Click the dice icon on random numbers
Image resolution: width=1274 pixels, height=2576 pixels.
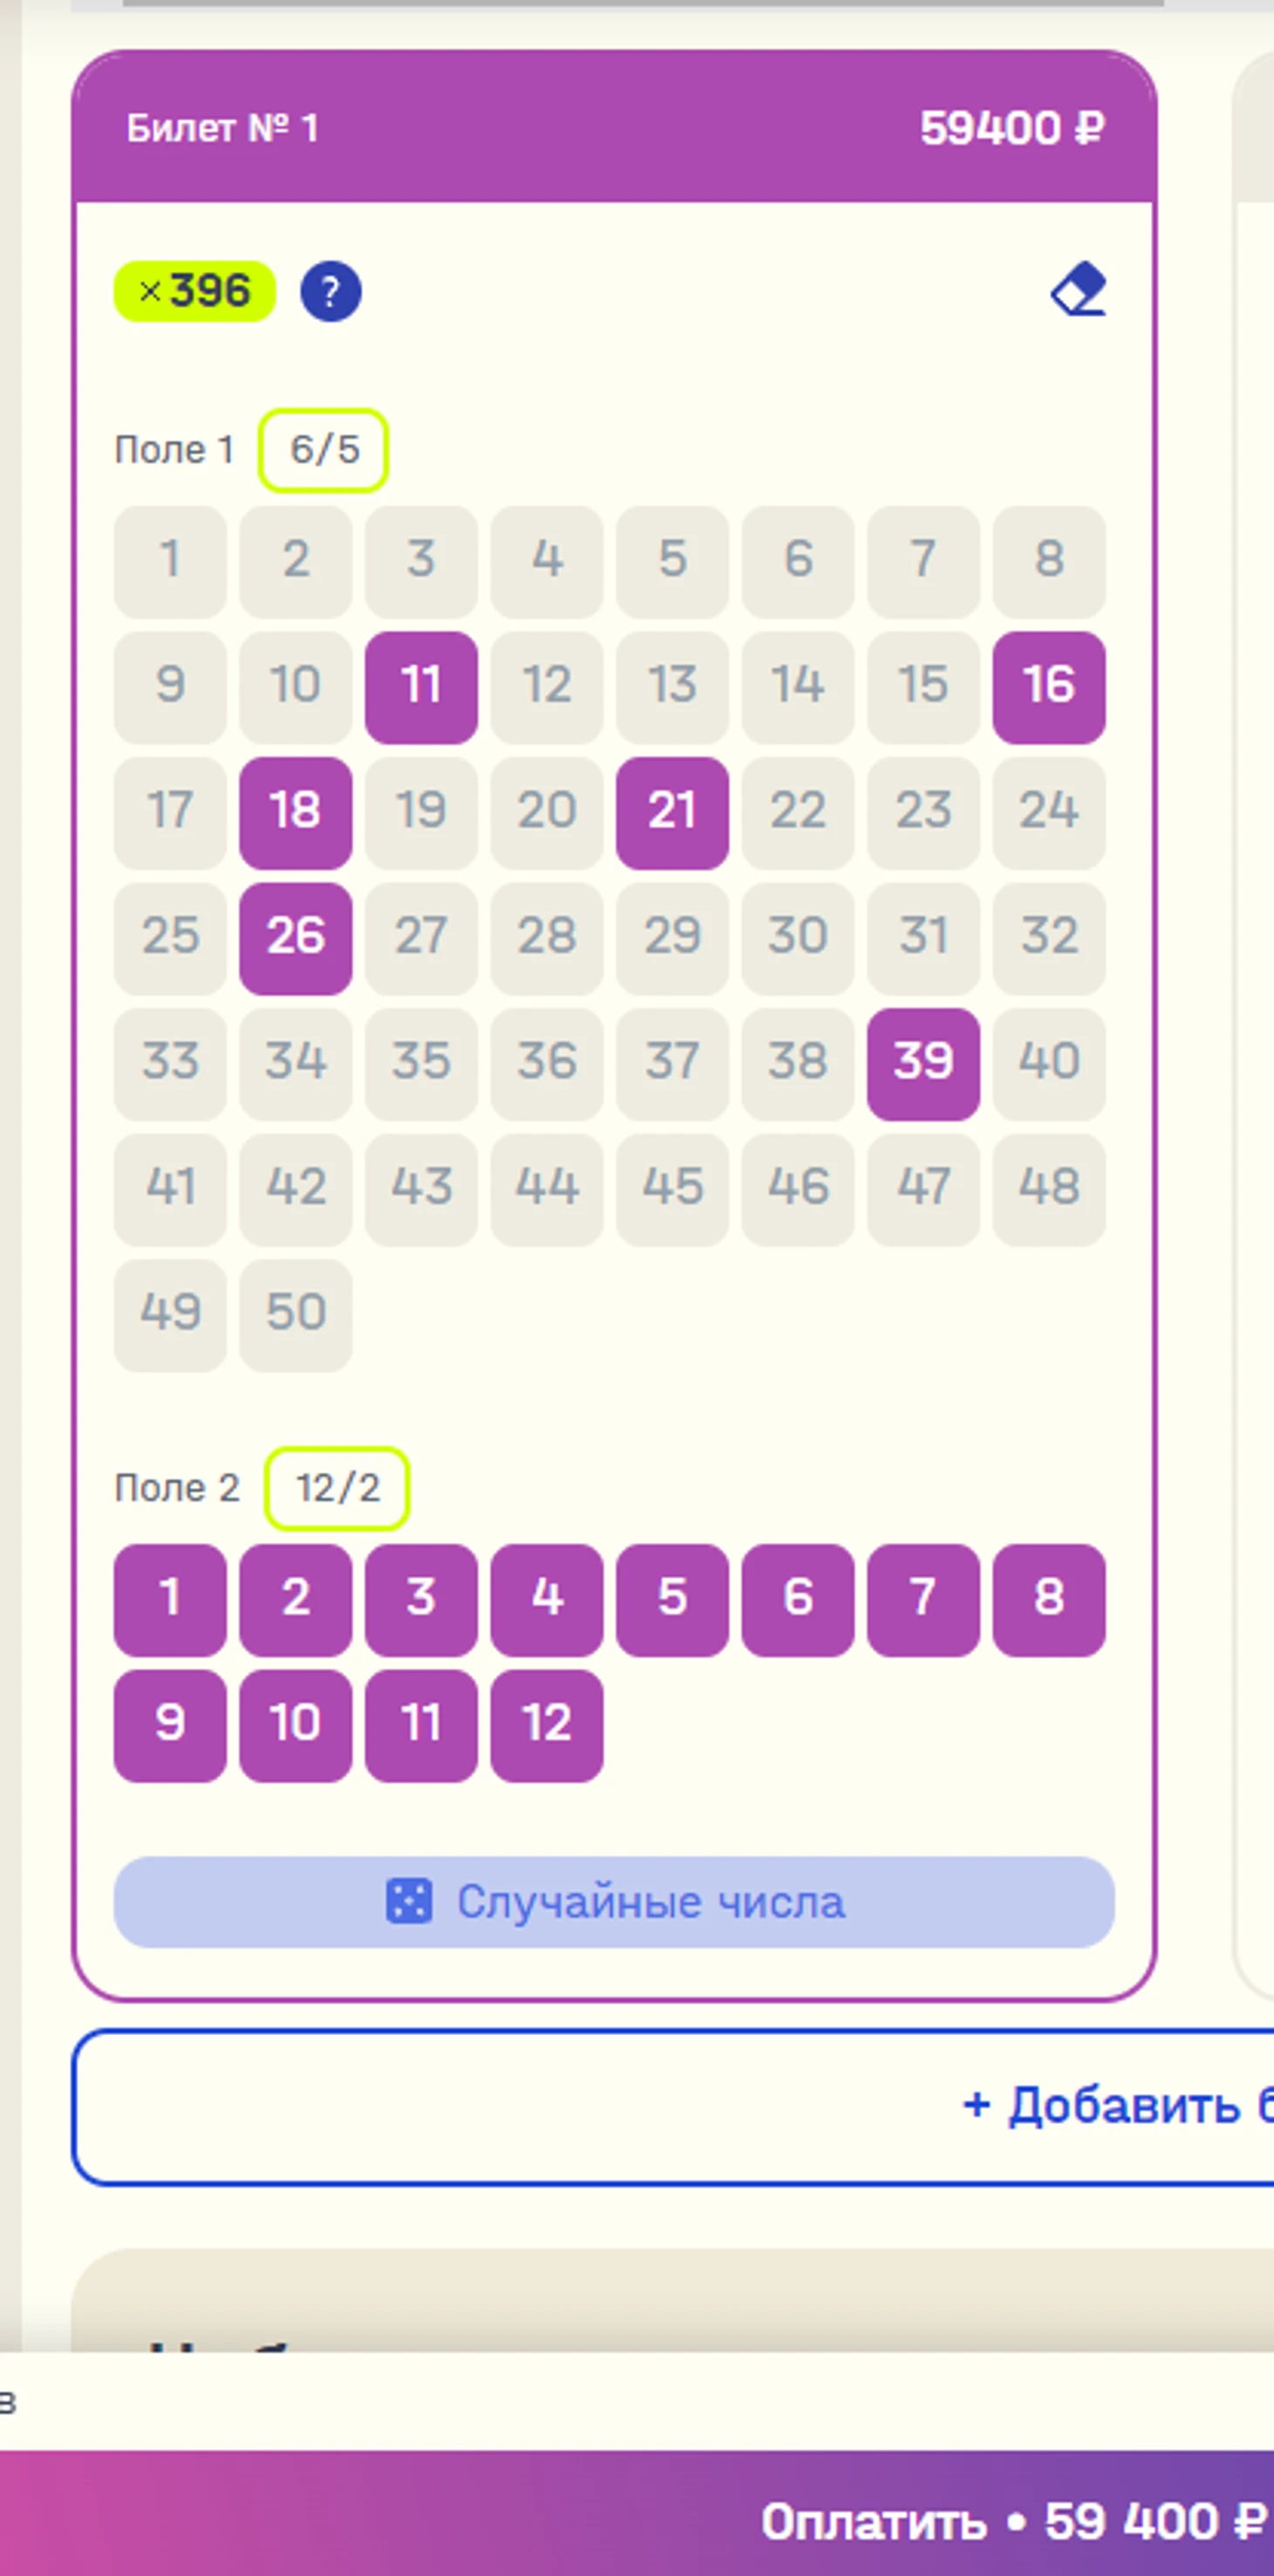coord(409,1901)
